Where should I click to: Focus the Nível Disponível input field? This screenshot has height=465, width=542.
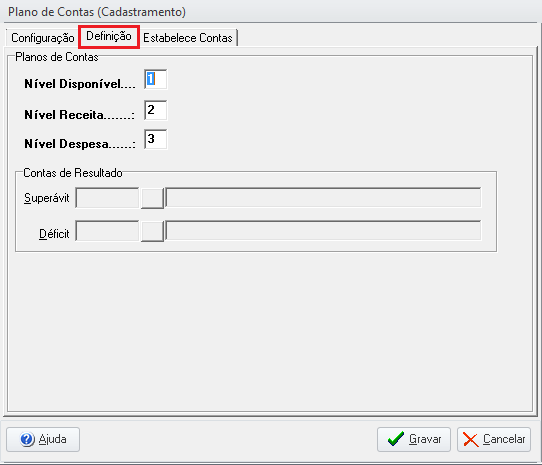(x=156, y=80)
